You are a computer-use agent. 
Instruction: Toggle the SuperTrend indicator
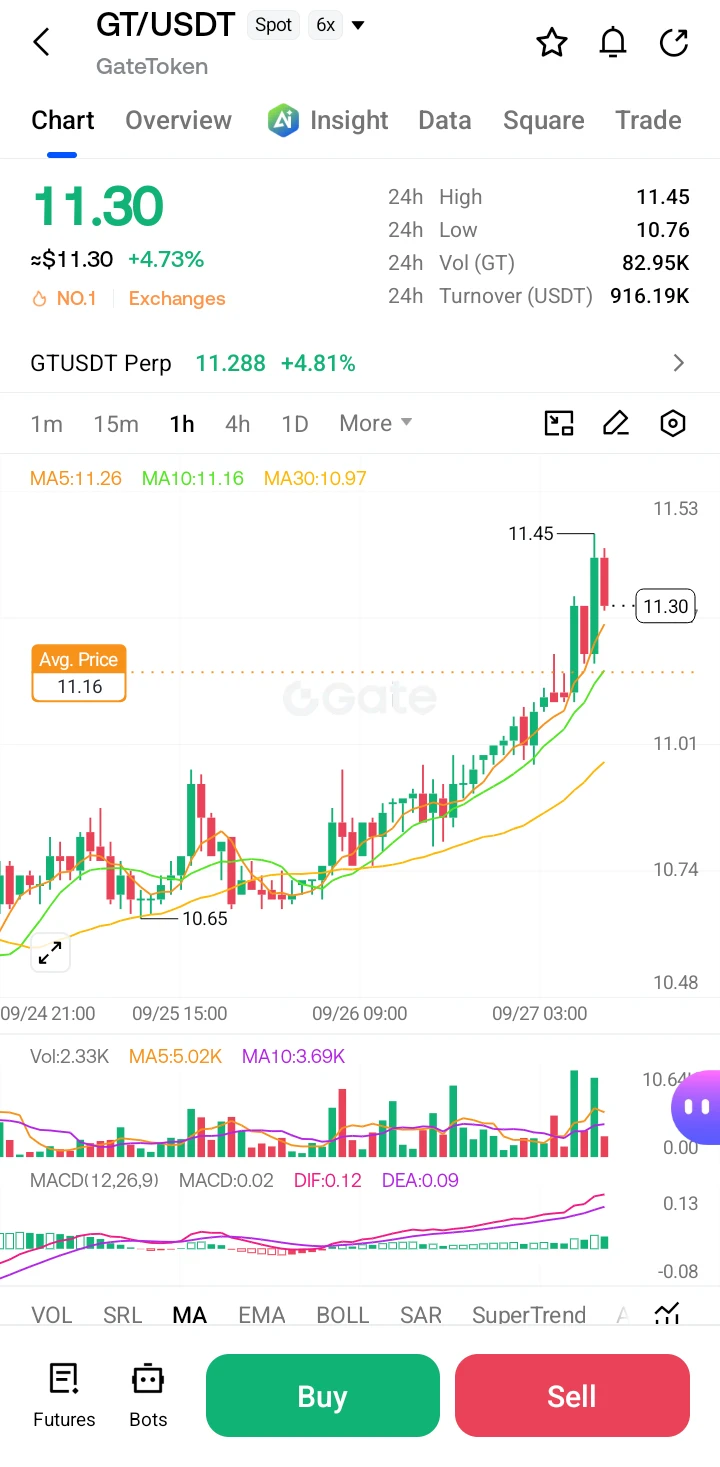pyautogui.click(x=529, y=1315)
